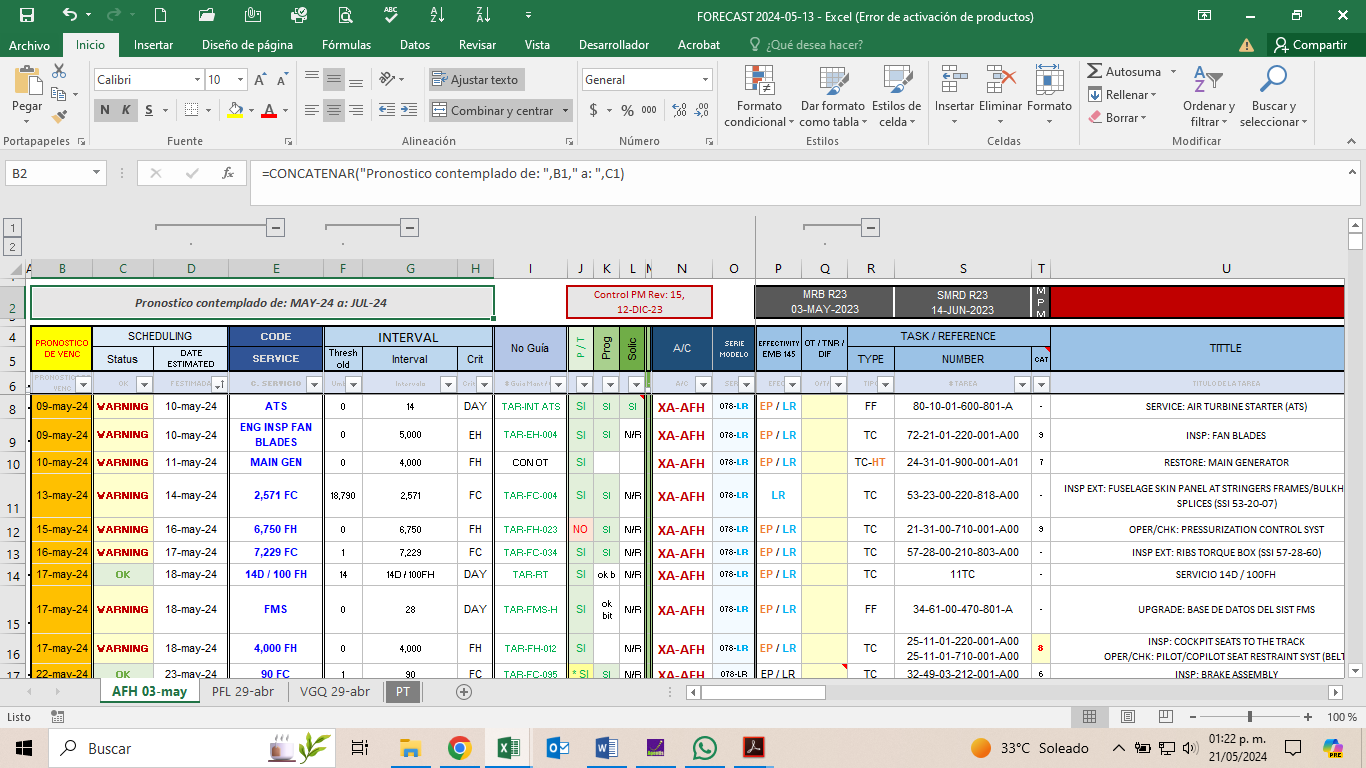
Task: Switch to the VGQ 29-abr sheet tab
Action: (x=335, y=691)
